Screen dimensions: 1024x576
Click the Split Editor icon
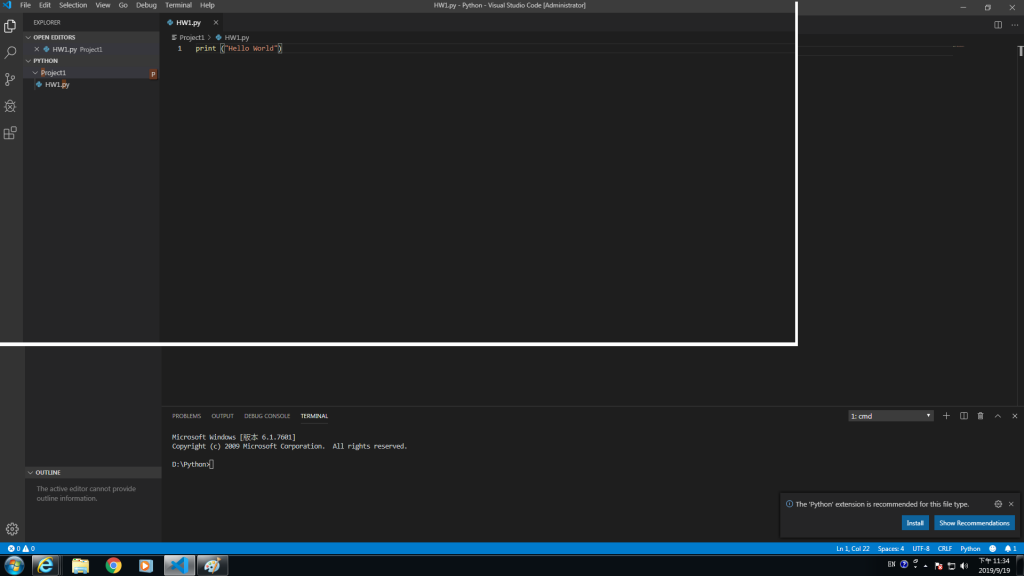[998, 25]
